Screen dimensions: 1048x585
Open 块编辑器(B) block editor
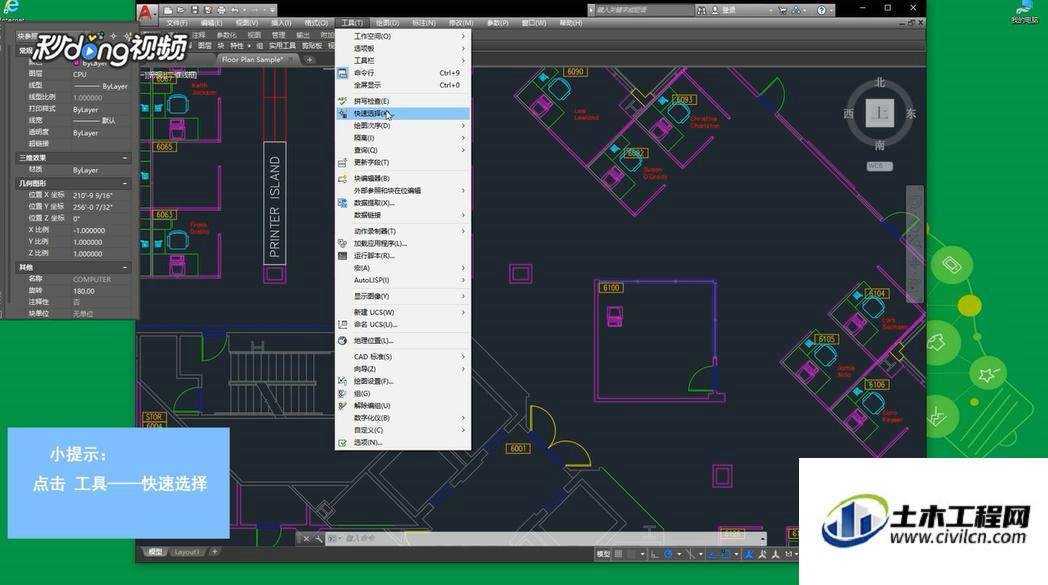403,179
